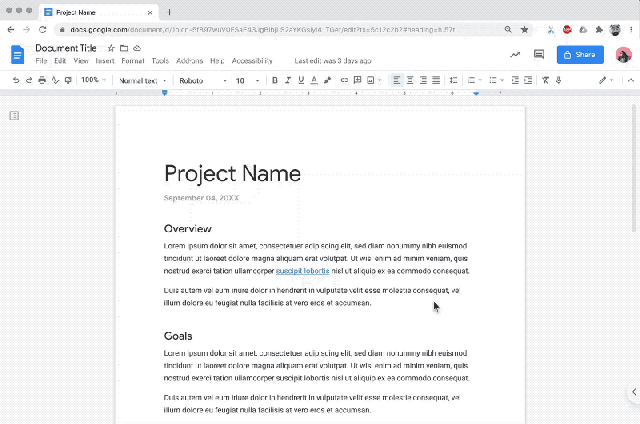Open the Normal text style dropdown
The image size is (640, 424).
(142, 81)
